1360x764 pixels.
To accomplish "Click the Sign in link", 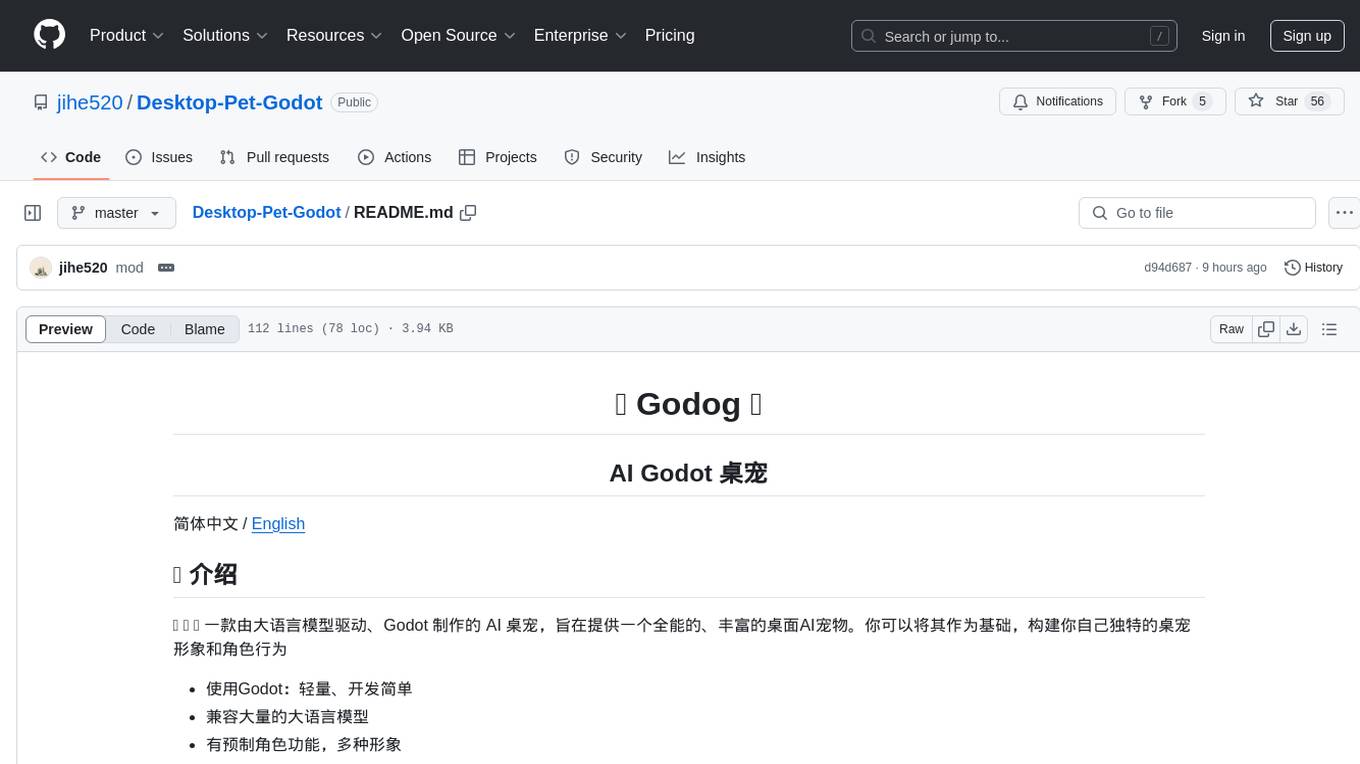I will pyautogui.click(x=1223, y=36).
